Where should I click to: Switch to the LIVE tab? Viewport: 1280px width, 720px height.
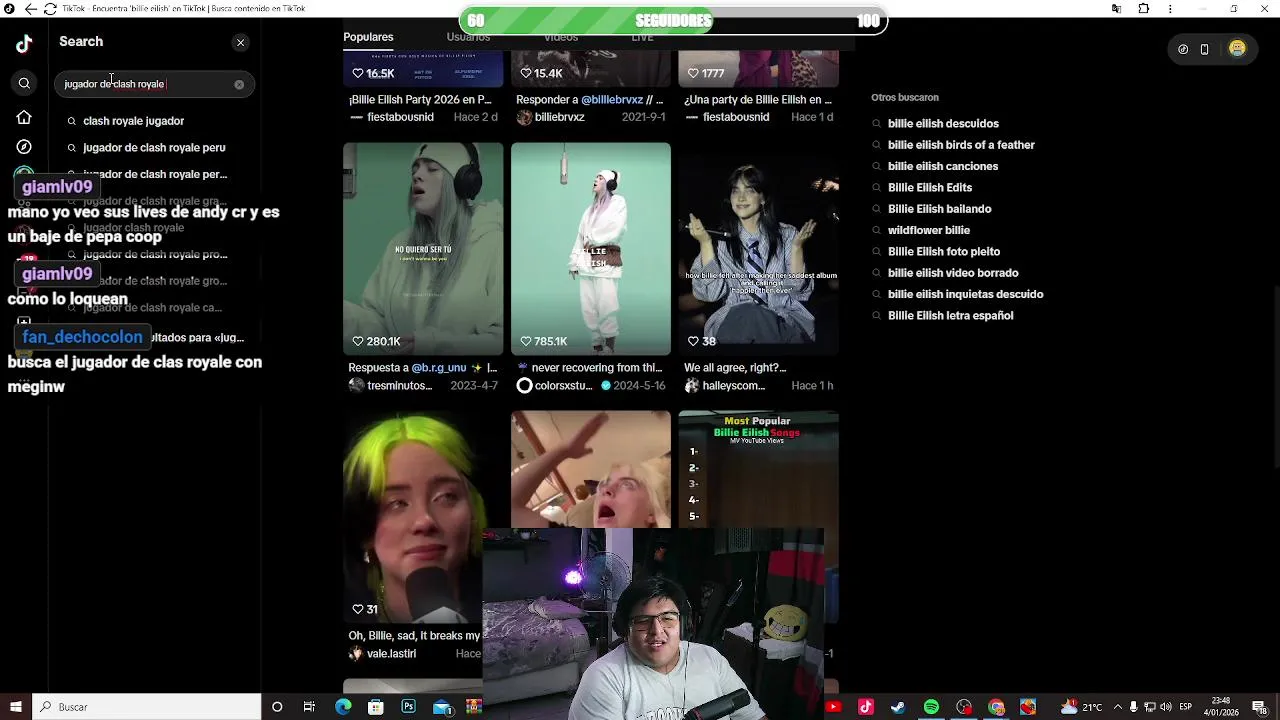click(642, 37)
